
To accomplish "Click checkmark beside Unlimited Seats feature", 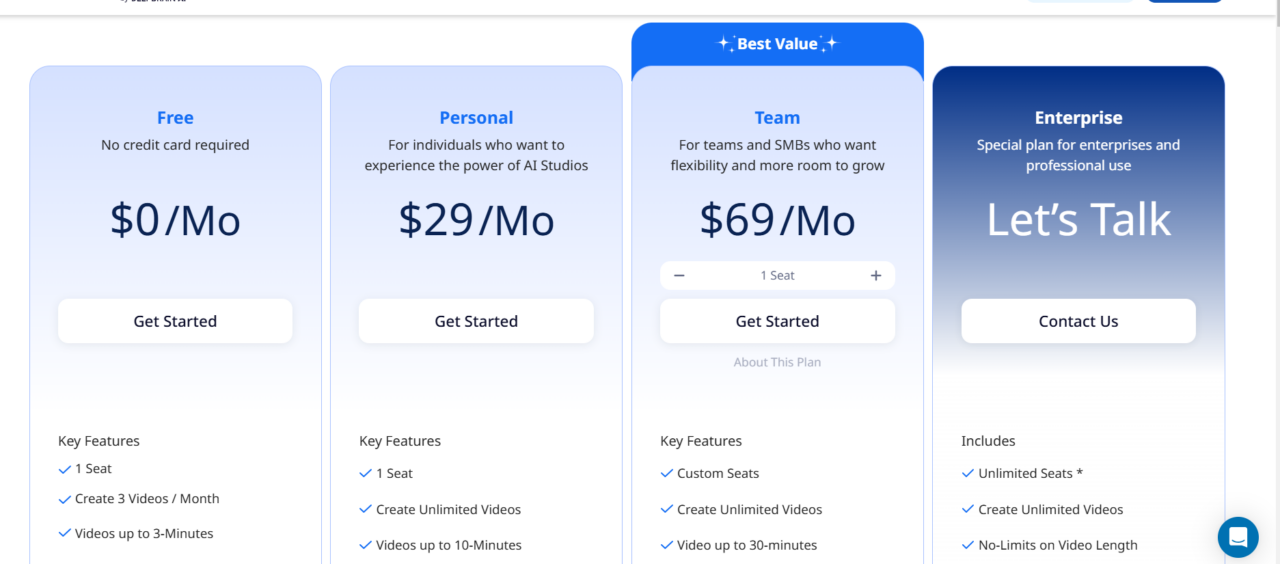I will [x=968, y=473].
